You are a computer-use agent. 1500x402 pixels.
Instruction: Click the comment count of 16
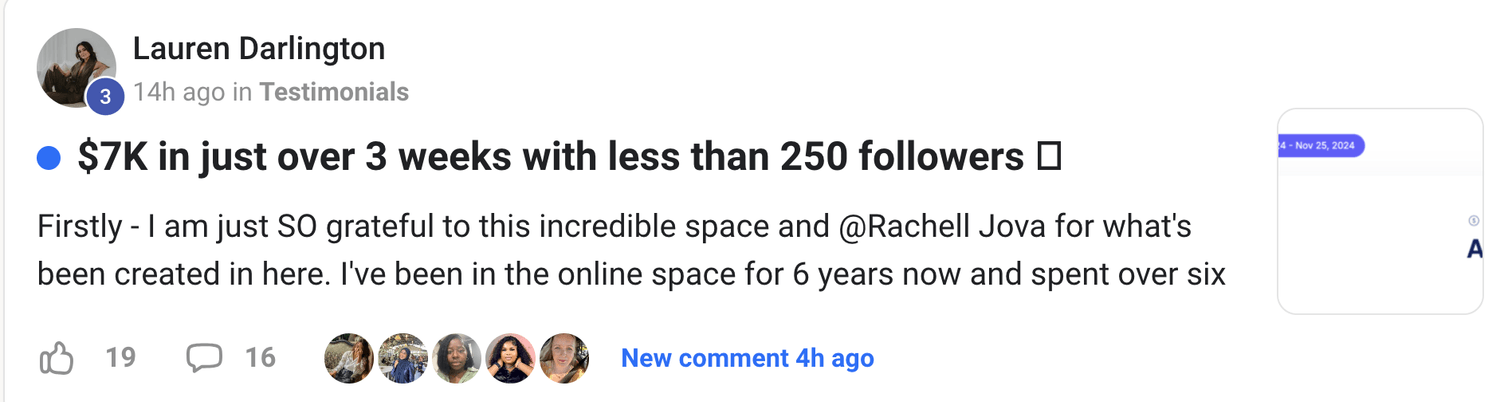point(260,358)
